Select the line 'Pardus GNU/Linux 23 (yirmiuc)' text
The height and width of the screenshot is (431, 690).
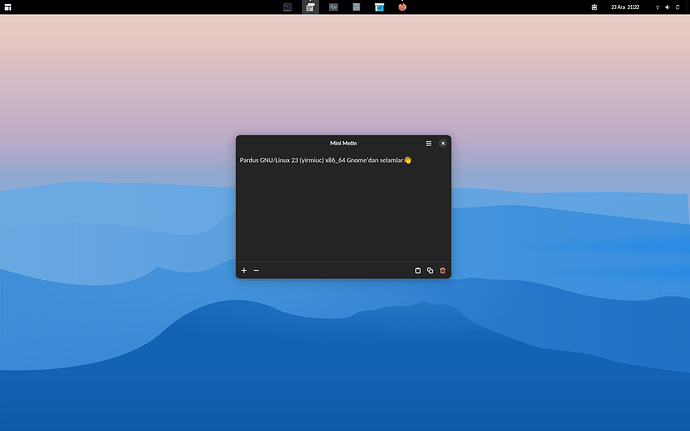282,160
